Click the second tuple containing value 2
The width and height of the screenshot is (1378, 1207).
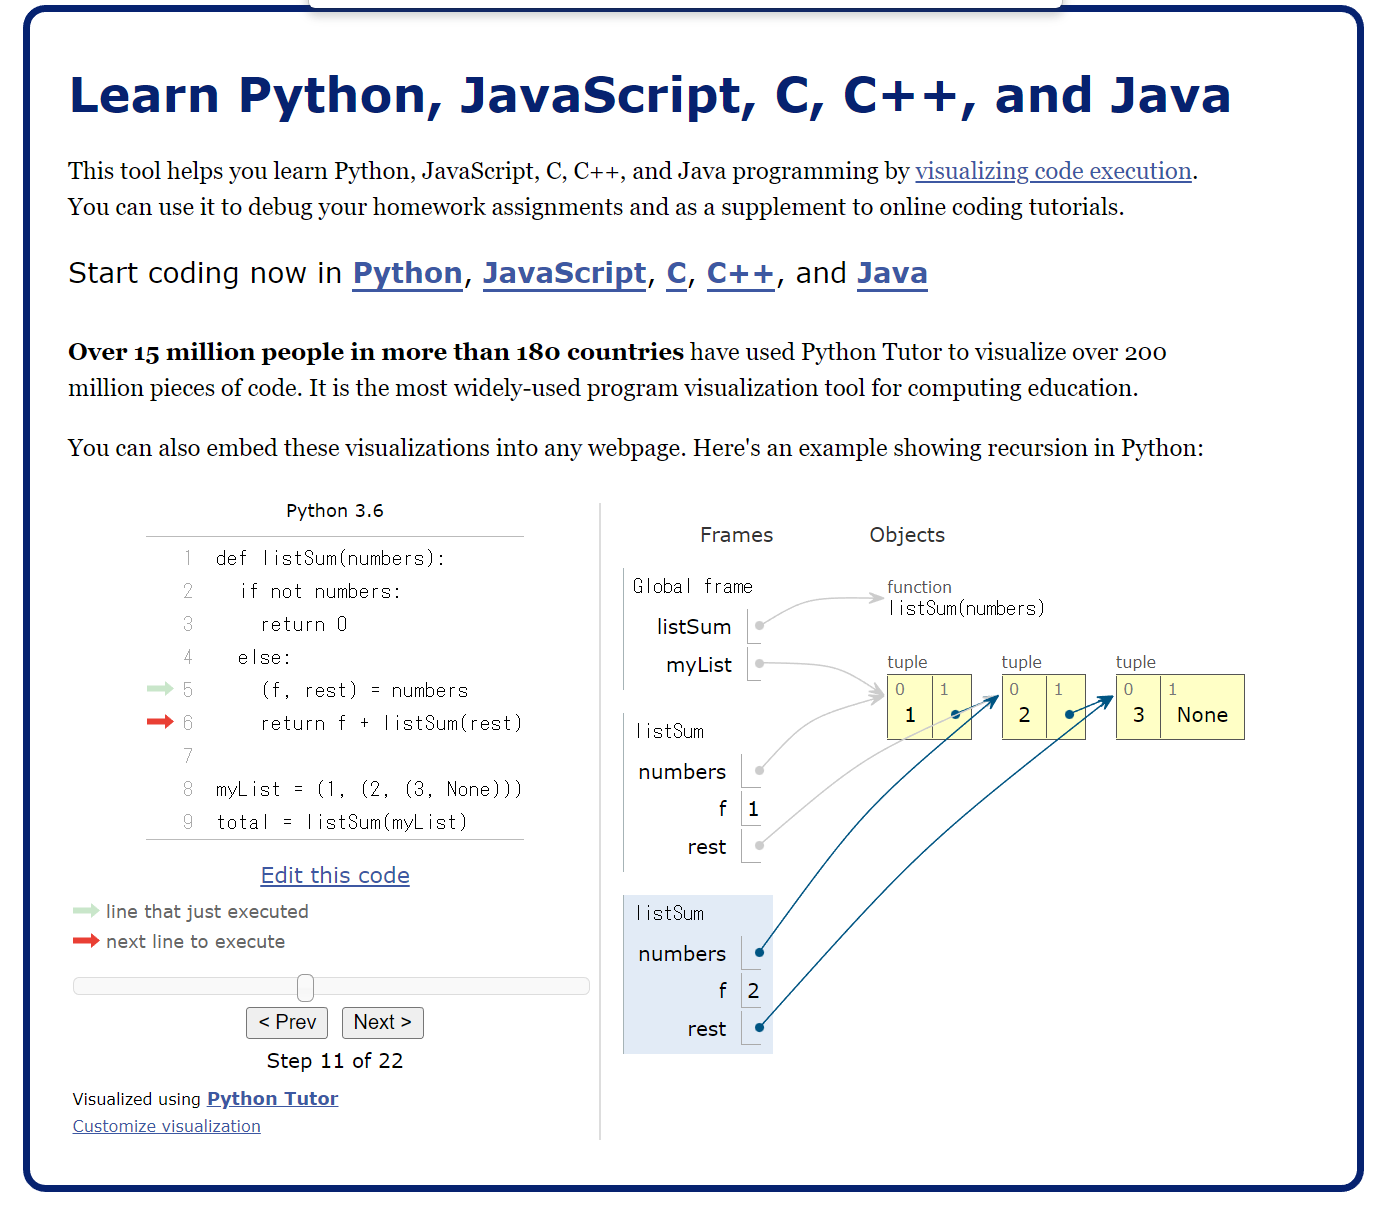[x=1043, y=707]
